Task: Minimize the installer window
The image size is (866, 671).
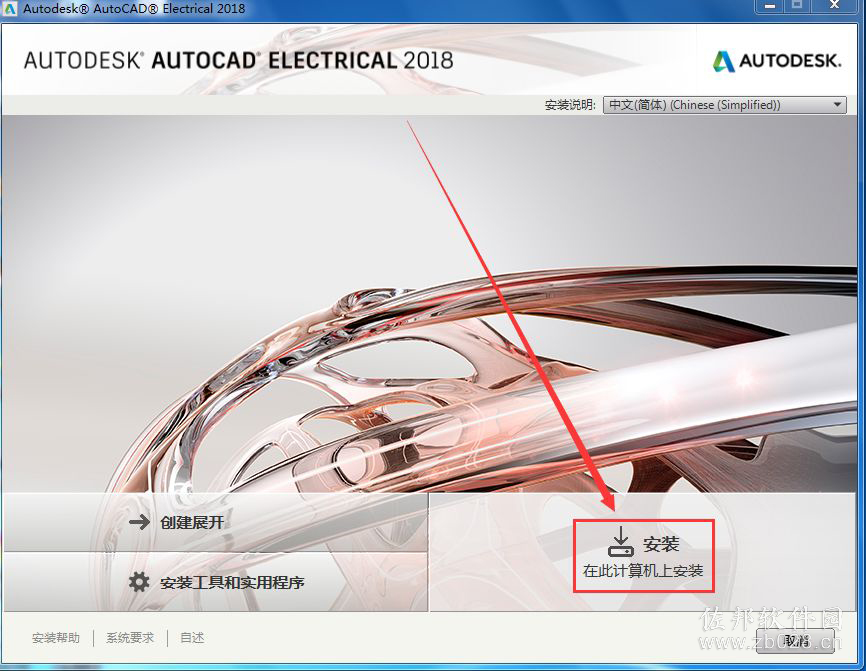Action: pyautogui.click(x=770, y=6)
